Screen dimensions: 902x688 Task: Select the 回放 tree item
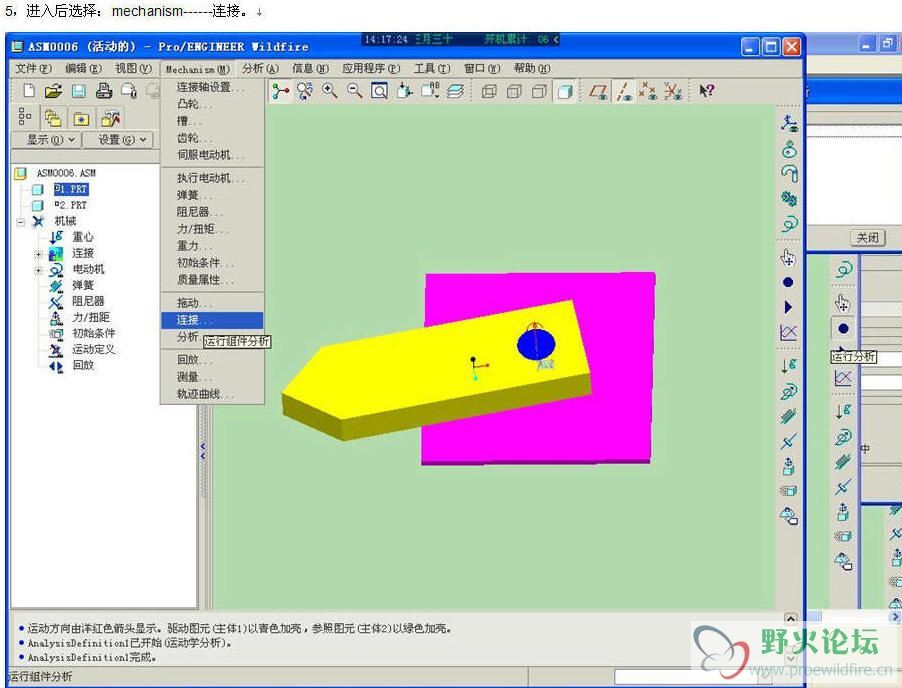click(82, 365)
